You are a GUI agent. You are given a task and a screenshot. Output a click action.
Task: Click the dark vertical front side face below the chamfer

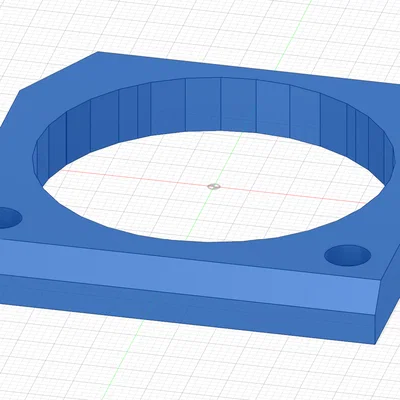[187, 308]
